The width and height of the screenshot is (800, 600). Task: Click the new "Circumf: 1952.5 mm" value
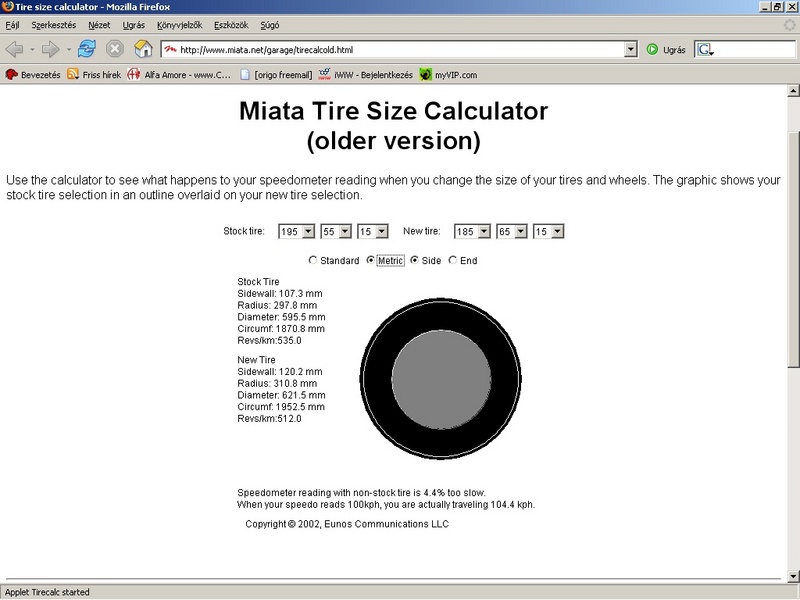[x=281, y=407]
